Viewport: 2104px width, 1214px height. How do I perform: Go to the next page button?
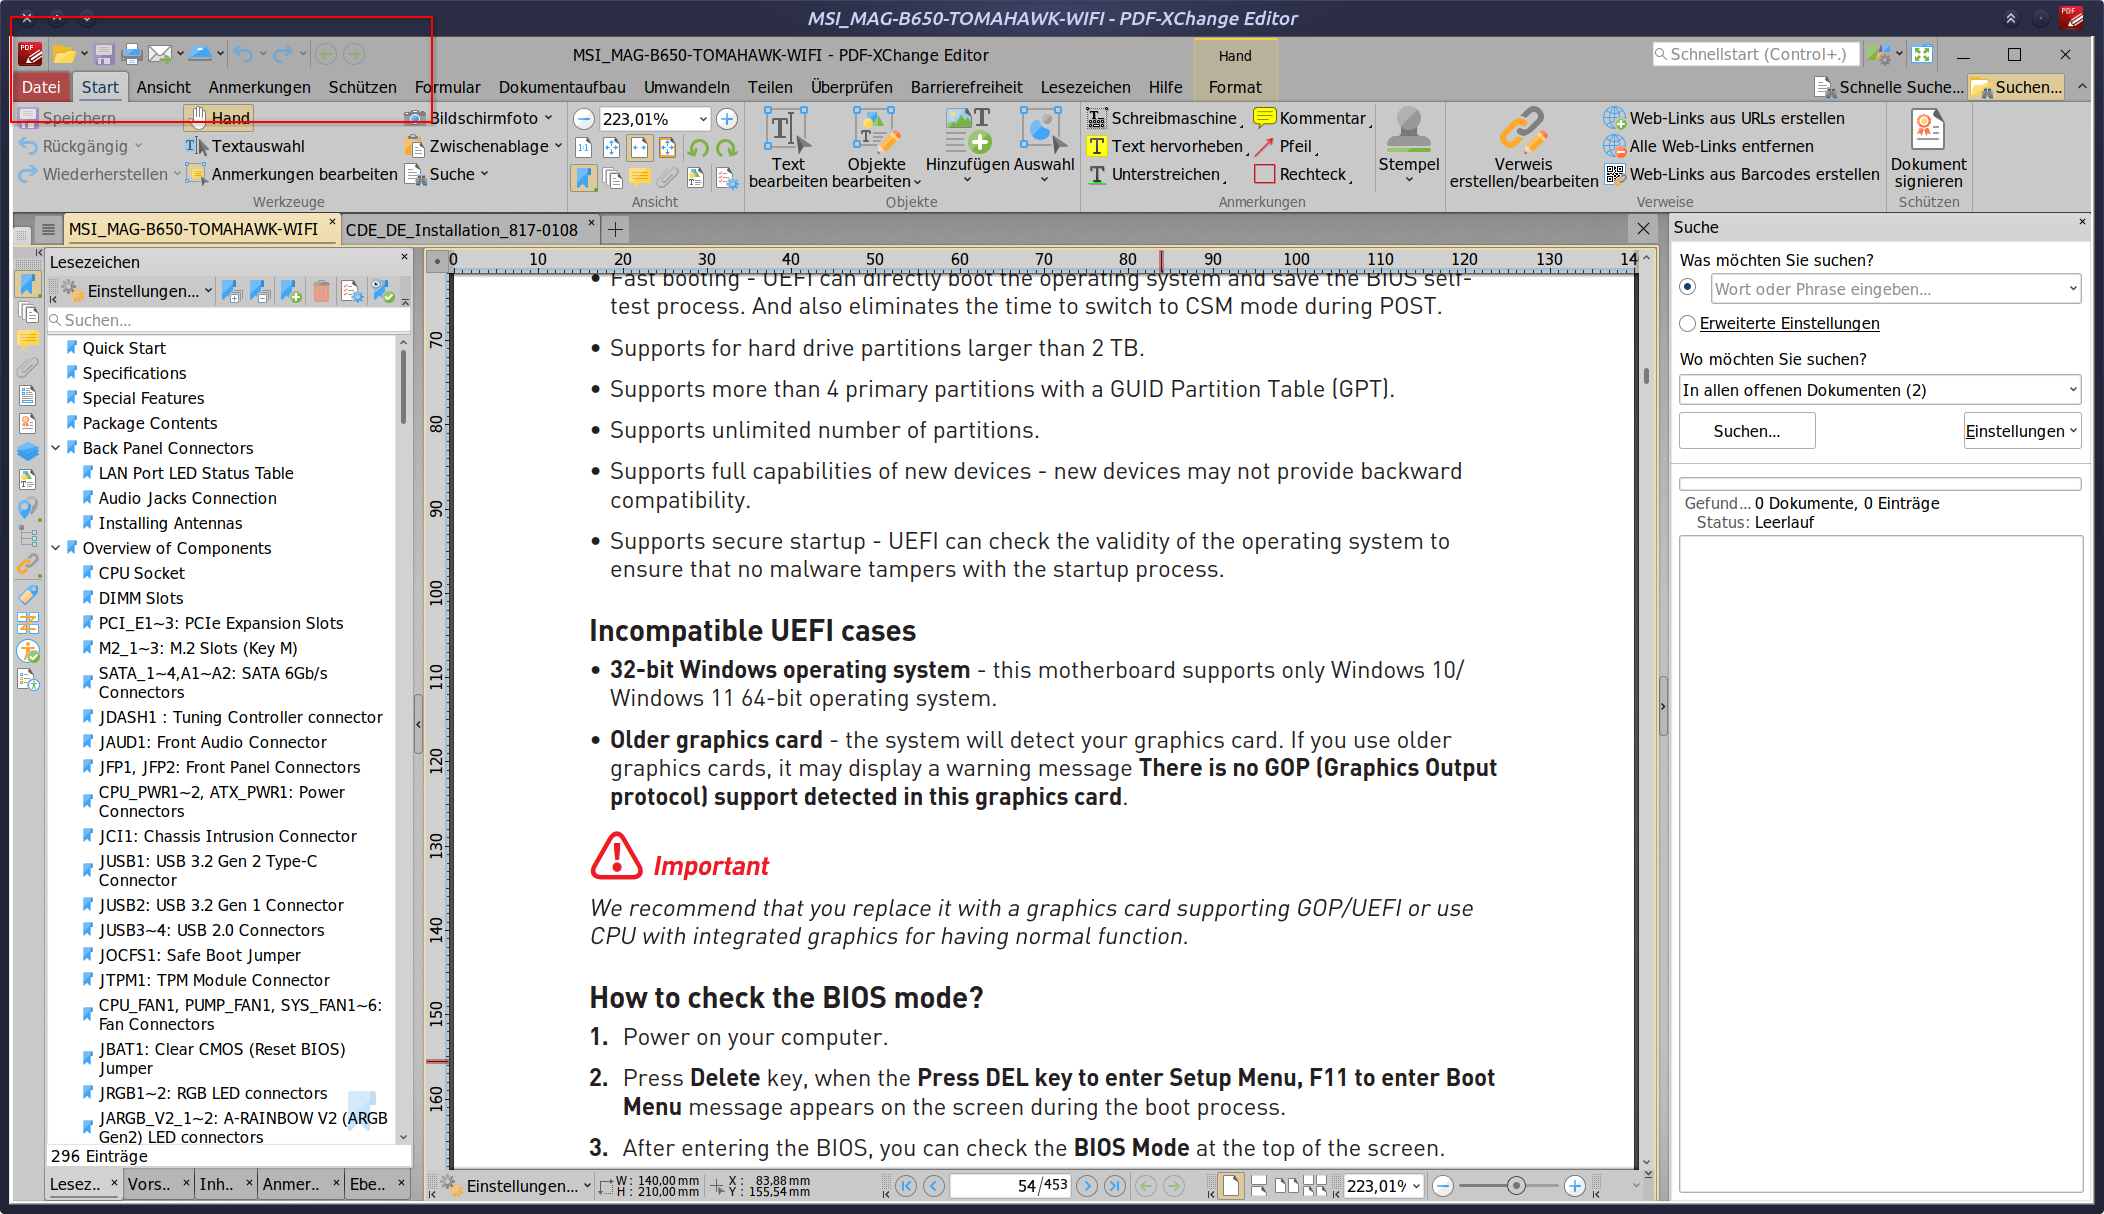coord(1087,1186)
